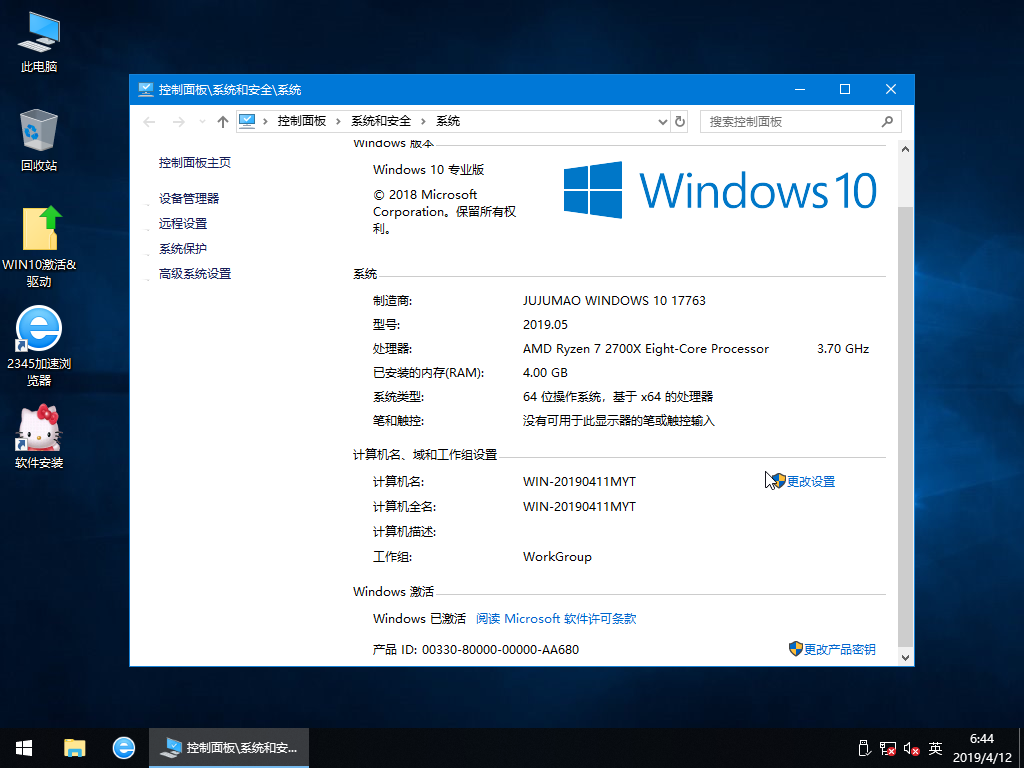Switch the 英 input method indicator
The image size is (1024, 768).
935,748
